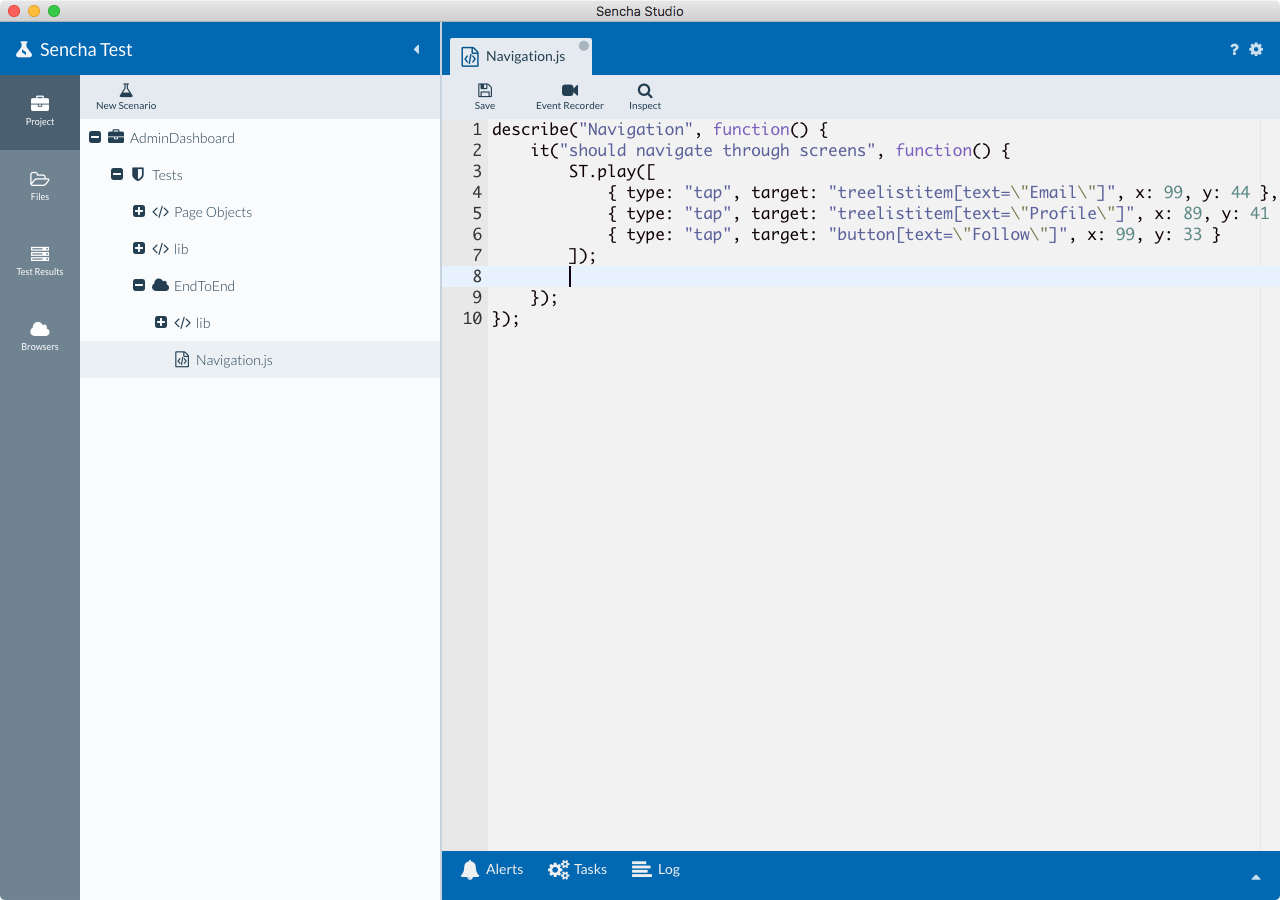Open the Alerts panel
Image resolution: width=1280 pixels, height=900 pixels.
[492, 870]
